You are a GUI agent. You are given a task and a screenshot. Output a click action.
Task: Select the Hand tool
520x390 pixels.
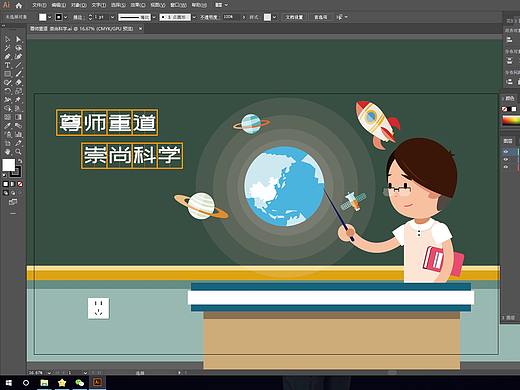click(x=7, y=152)
